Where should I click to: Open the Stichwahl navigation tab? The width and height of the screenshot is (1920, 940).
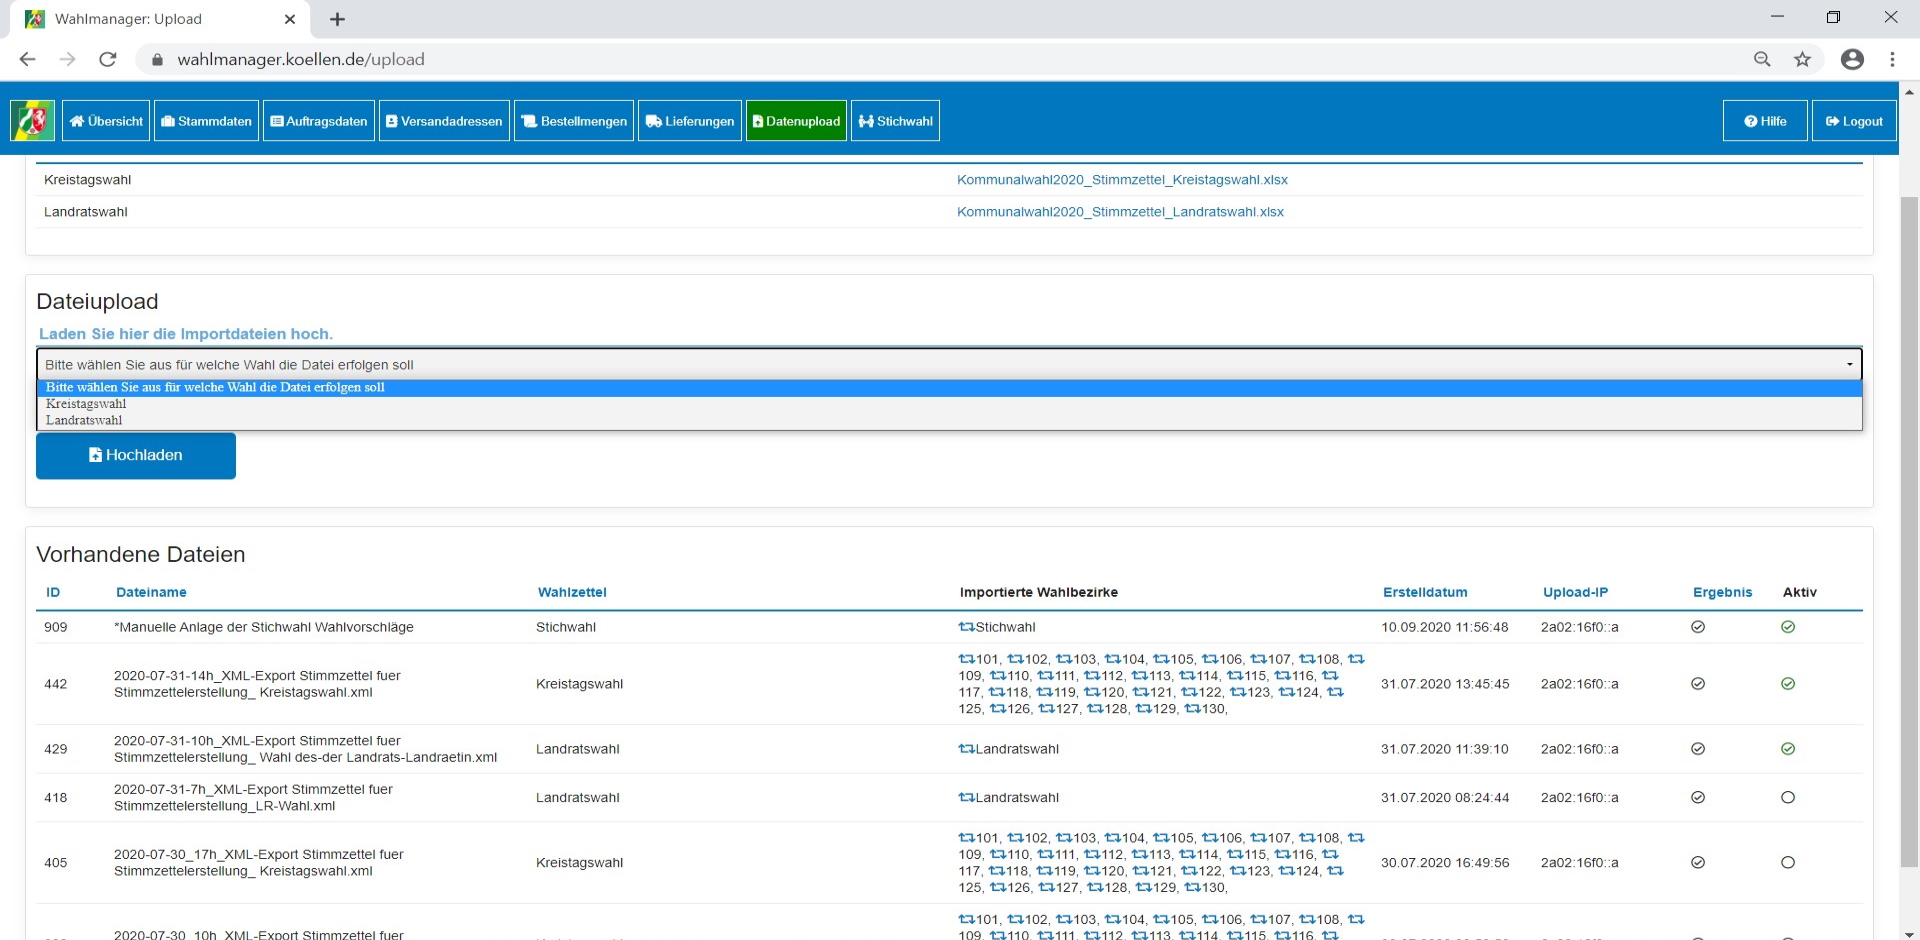pyautogui.click(x=895, y=121)
